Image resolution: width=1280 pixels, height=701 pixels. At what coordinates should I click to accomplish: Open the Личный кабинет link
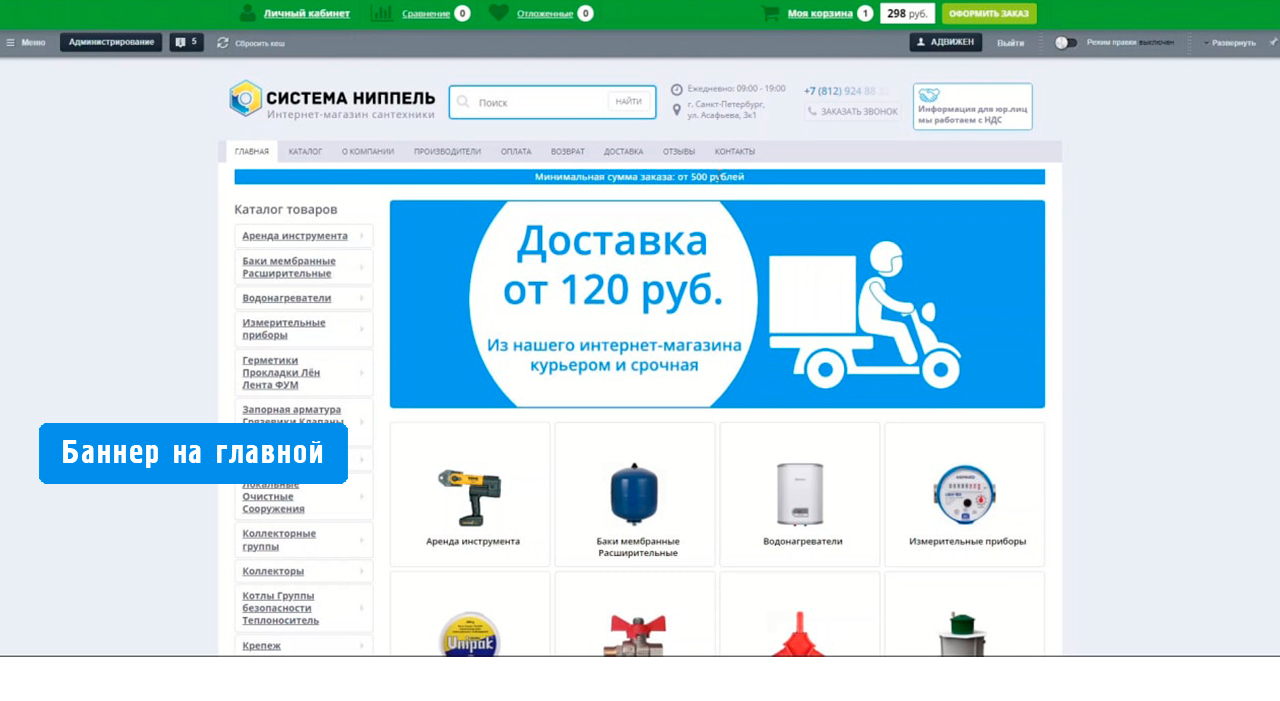307,13
